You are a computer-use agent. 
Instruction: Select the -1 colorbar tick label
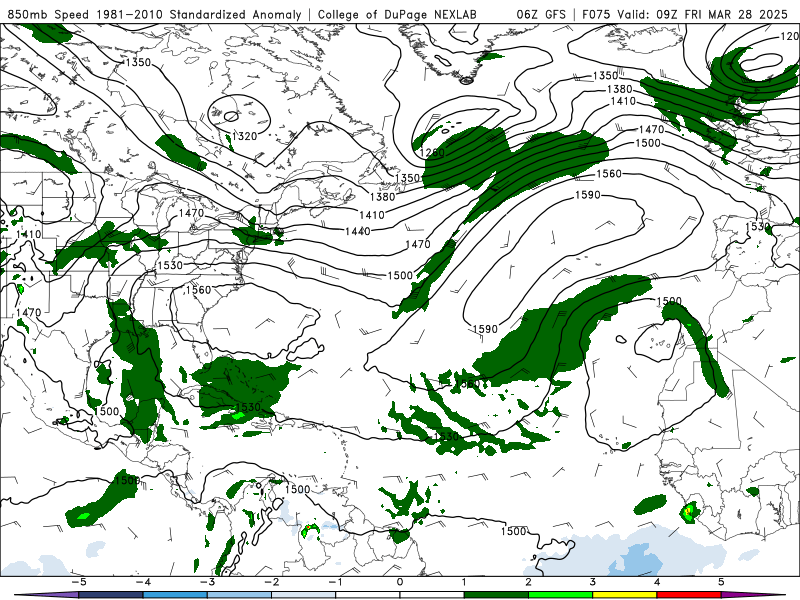coord(335,582)
